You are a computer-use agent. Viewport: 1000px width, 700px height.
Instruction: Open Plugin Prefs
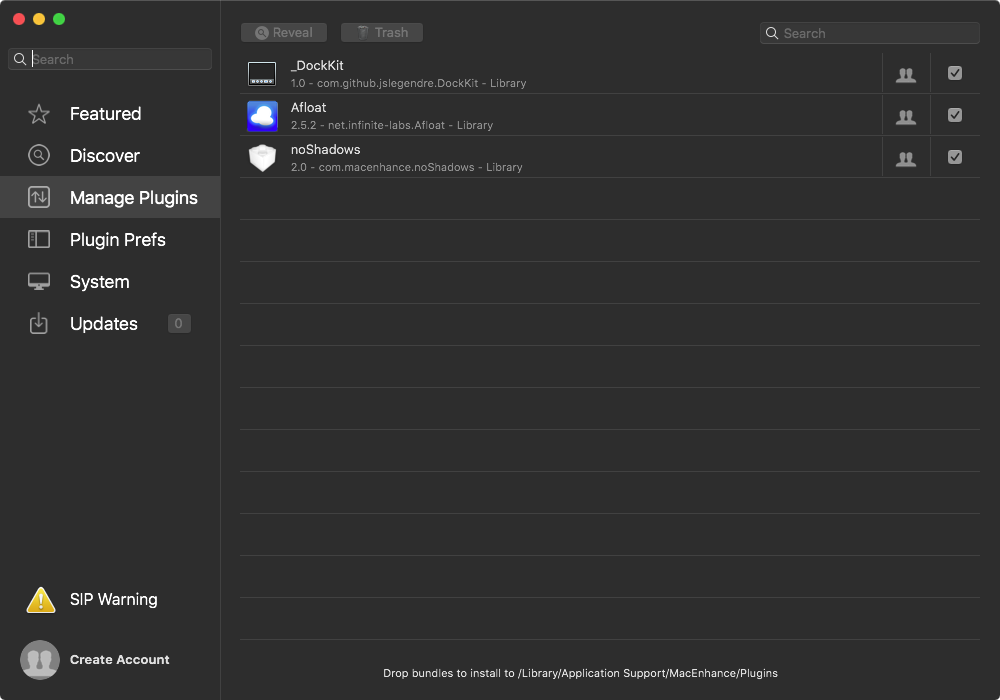(110, 240)
